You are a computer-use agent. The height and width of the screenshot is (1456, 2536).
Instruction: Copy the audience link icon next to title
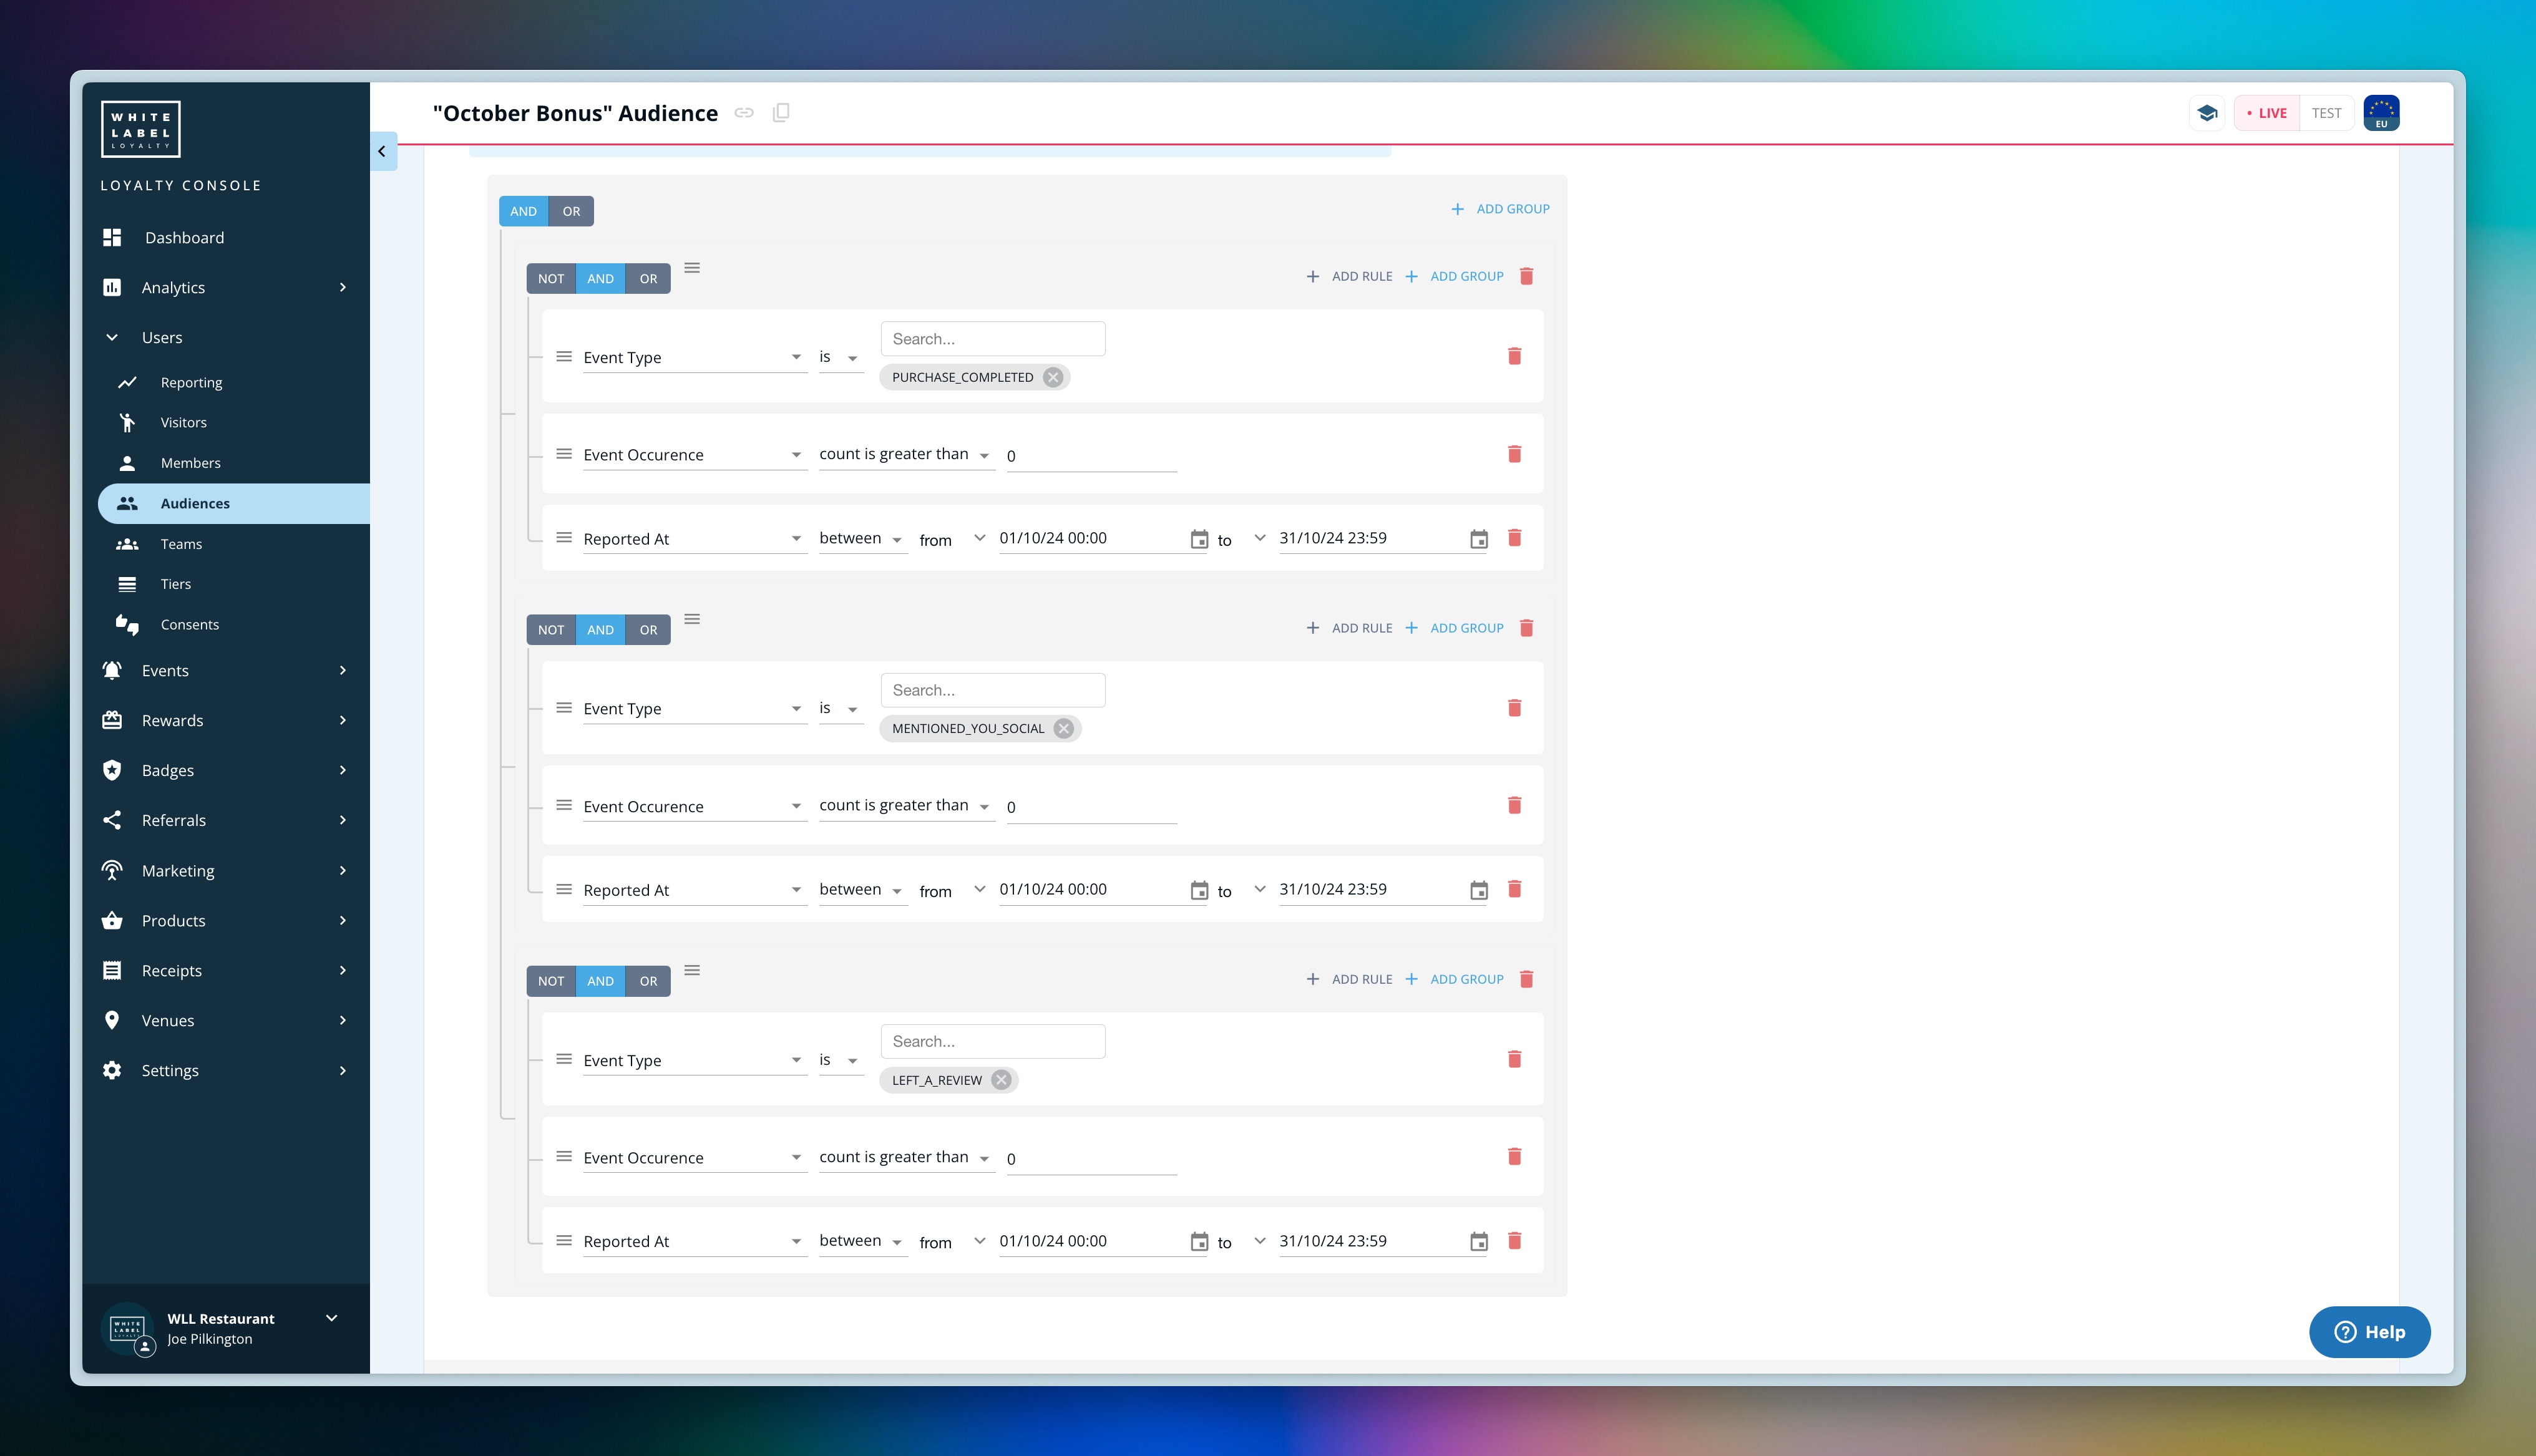click(x=744, y=113)
